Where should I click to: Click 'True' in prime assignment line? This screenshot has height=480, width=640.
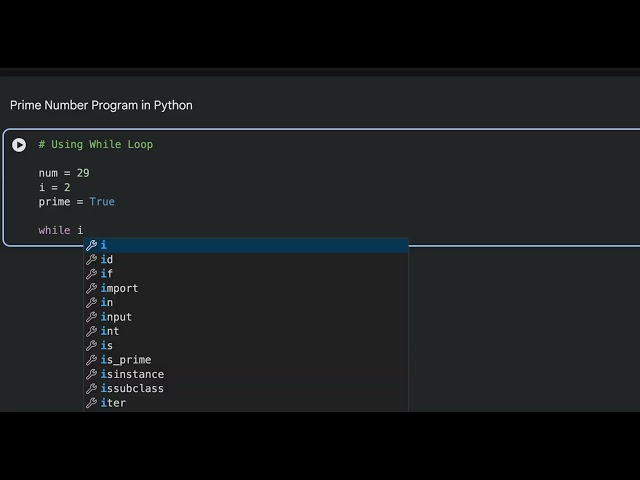[x=102, y=202]
